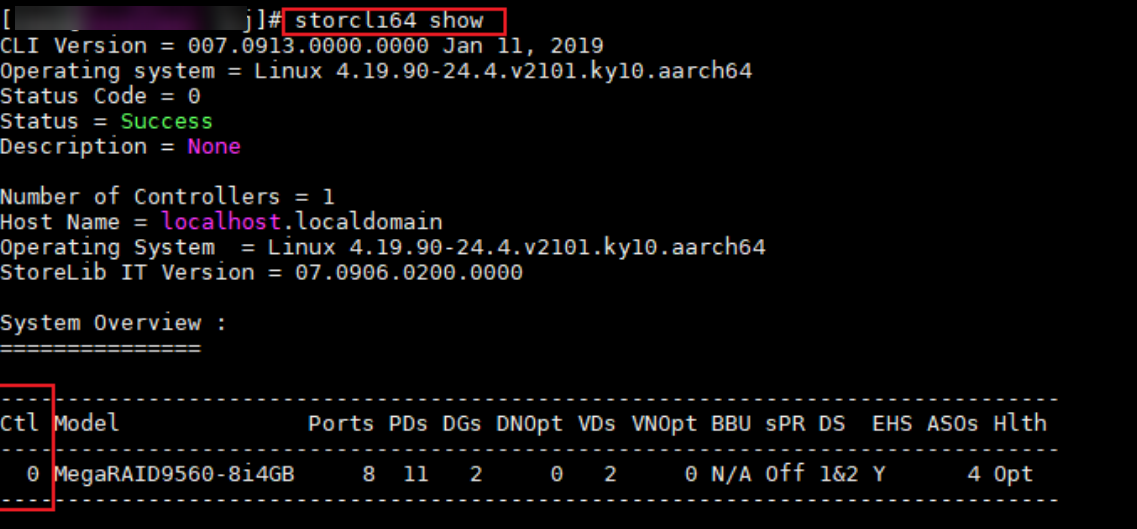The width and height of the screenshot is (1137, 529).
Task: Click the magenta localhost host name
Action: pos(214,221)
